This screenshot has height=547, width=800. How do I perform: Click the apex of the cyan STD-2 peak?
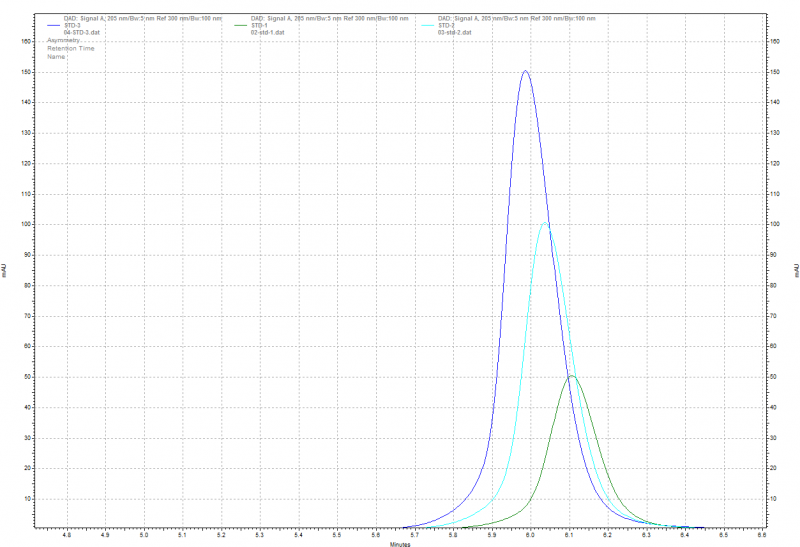(545, 222)
